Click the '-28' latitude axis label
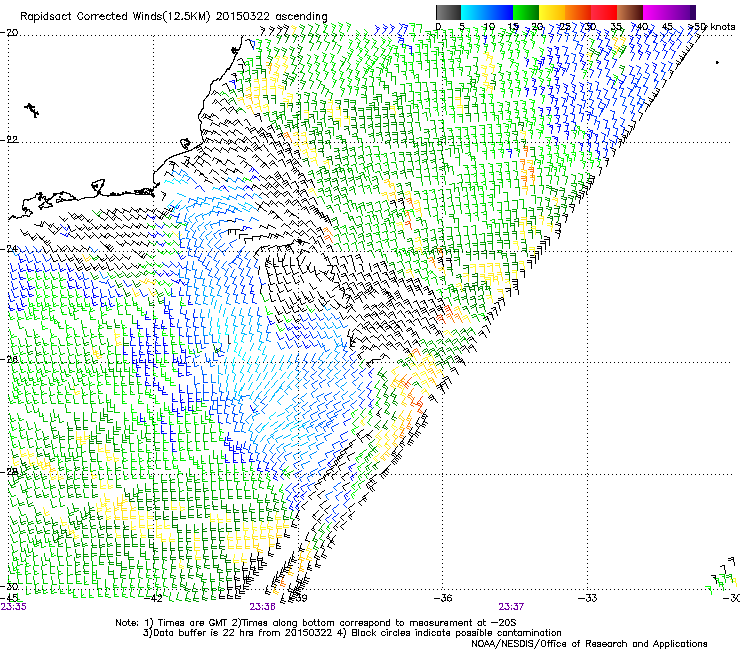The image size is (740, 650). click(9, 472)
